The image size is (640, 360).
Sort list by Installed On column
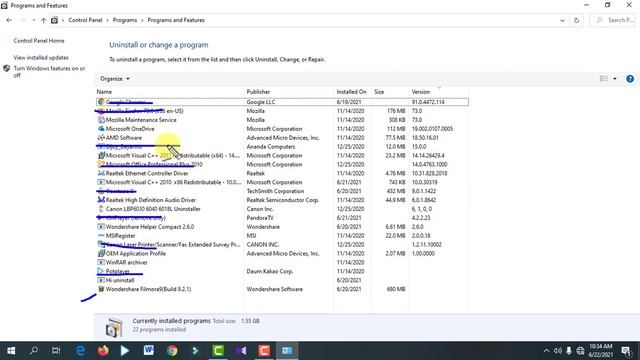click(x=351, y=92)
